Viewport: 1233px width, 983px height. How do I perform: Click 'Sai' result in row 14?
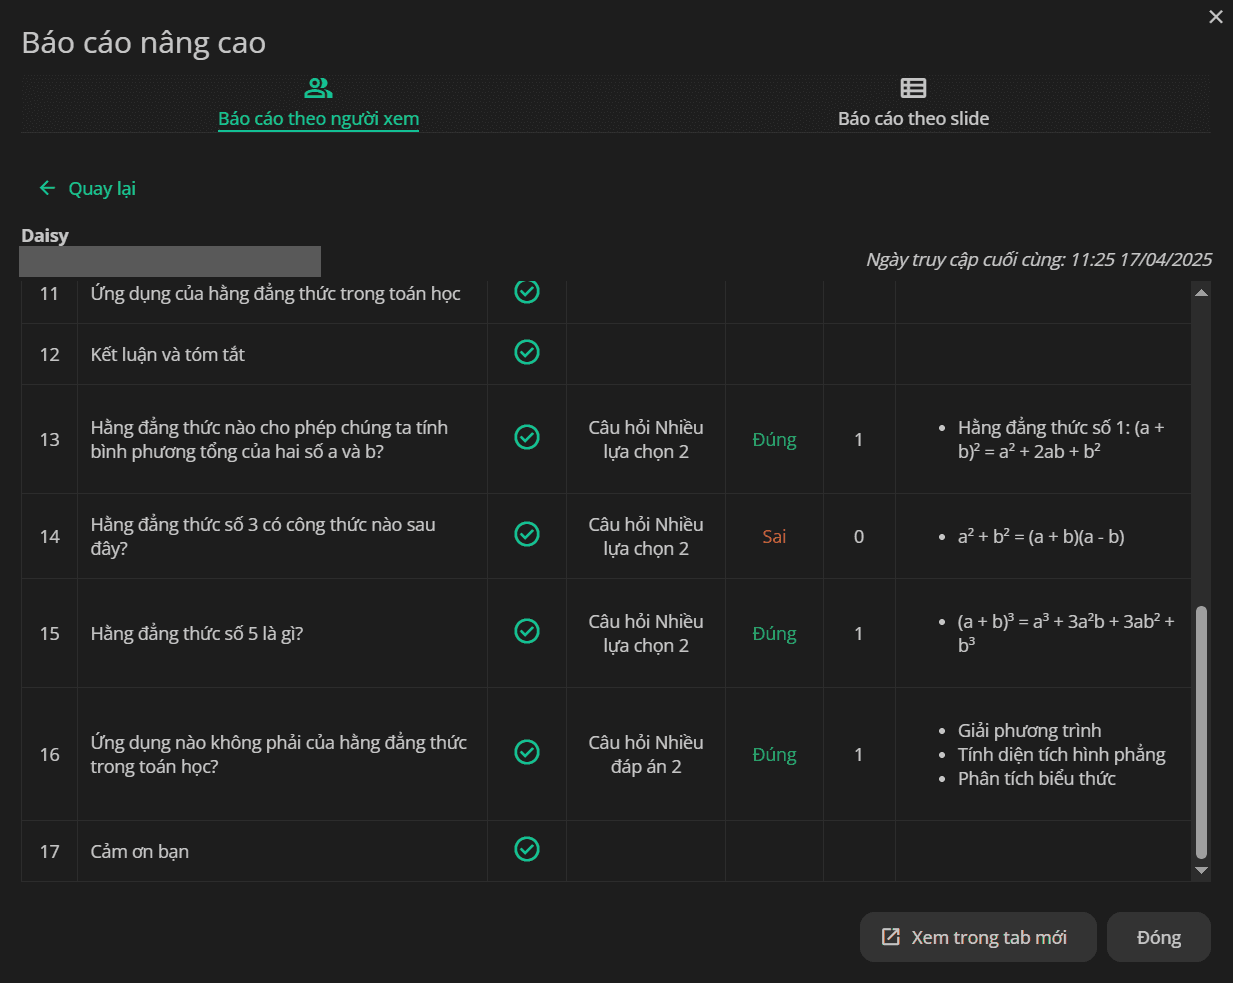pyautogui.click(x=774, y=536)
